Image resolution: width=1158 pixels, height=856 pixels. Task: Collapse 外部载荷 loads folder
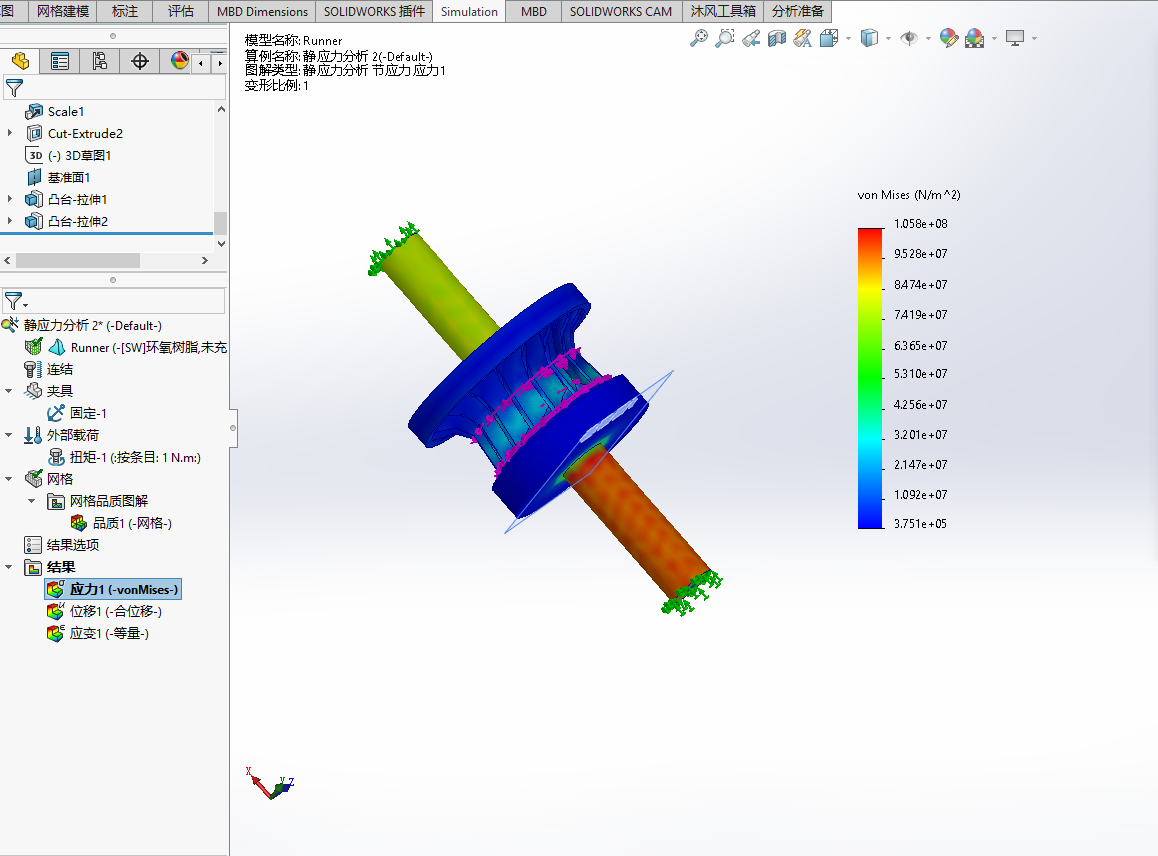(9, 435)
